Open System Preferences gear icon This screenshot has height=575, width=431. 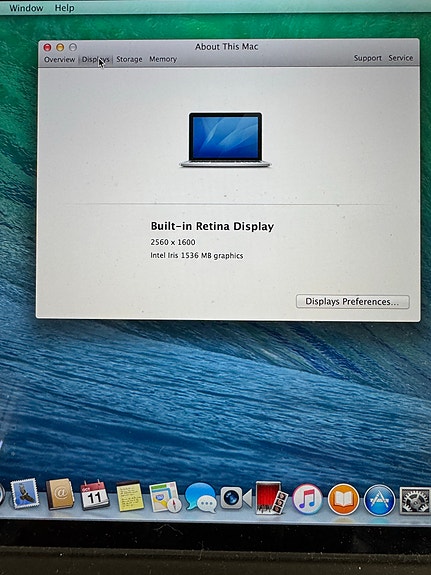coord(415,501)
